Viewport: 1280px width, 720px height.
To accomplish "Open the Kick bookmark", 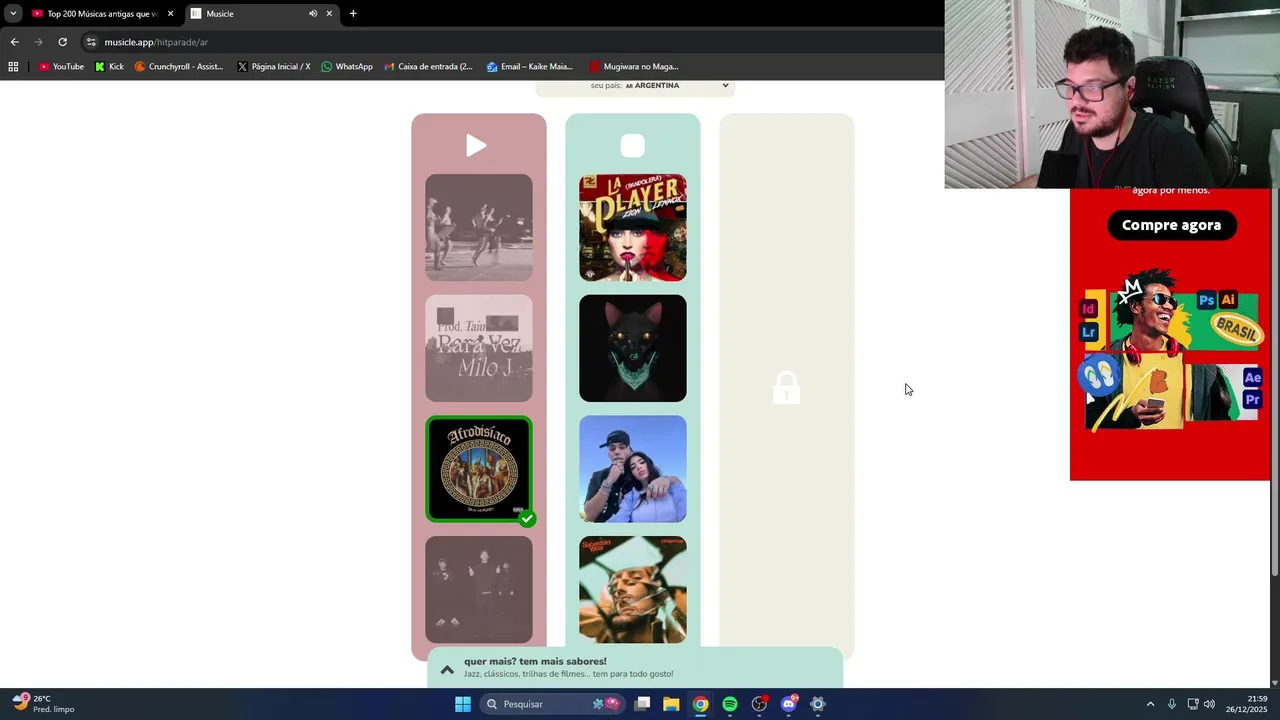I will [x=109, y=67].
